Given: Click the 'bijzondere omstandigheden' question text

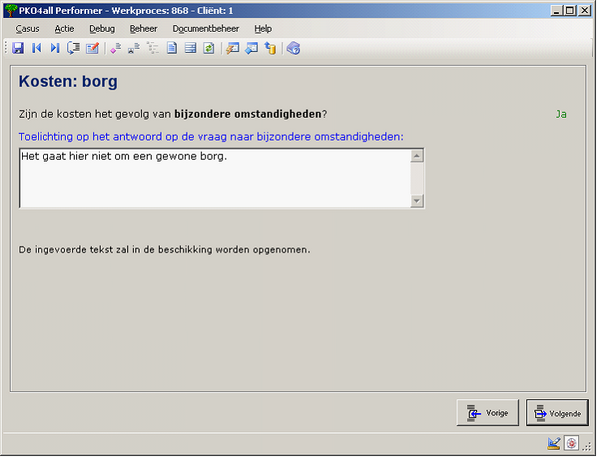Looking at the screenshot, I should [x=248, y=114].
